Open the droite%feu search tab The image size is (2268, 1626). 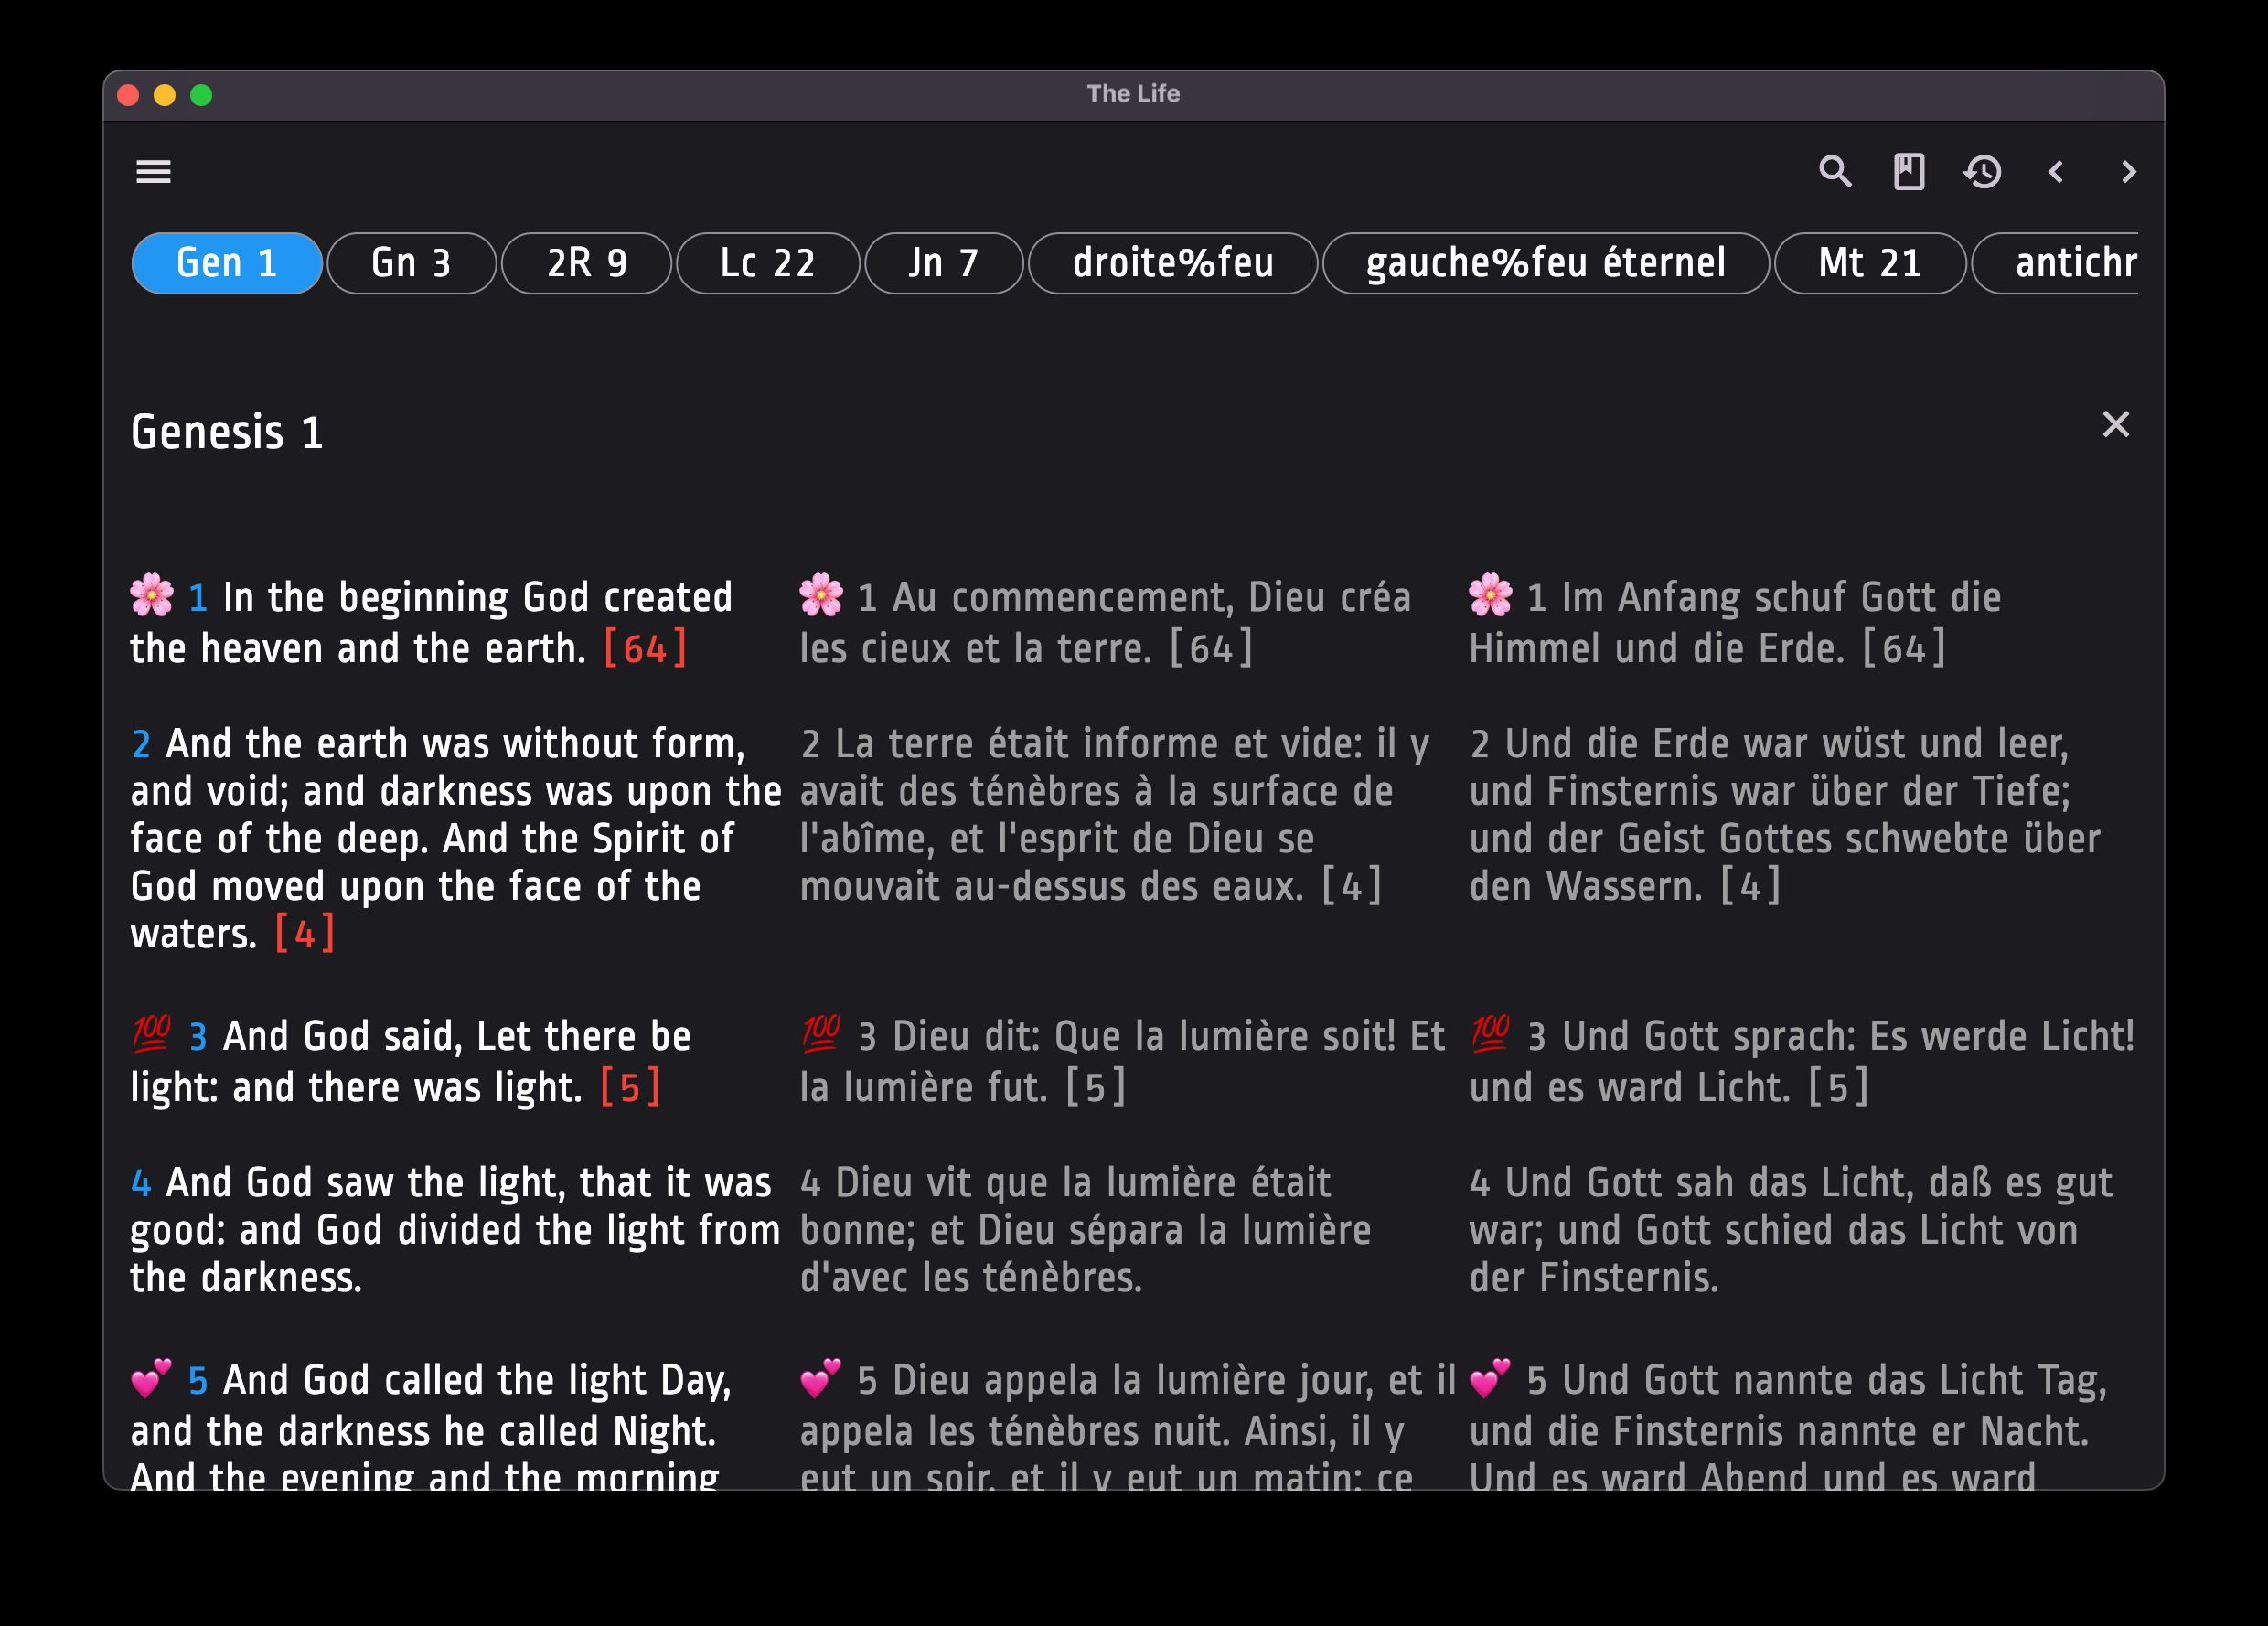pyautogui.click(x=1172, y=263)
